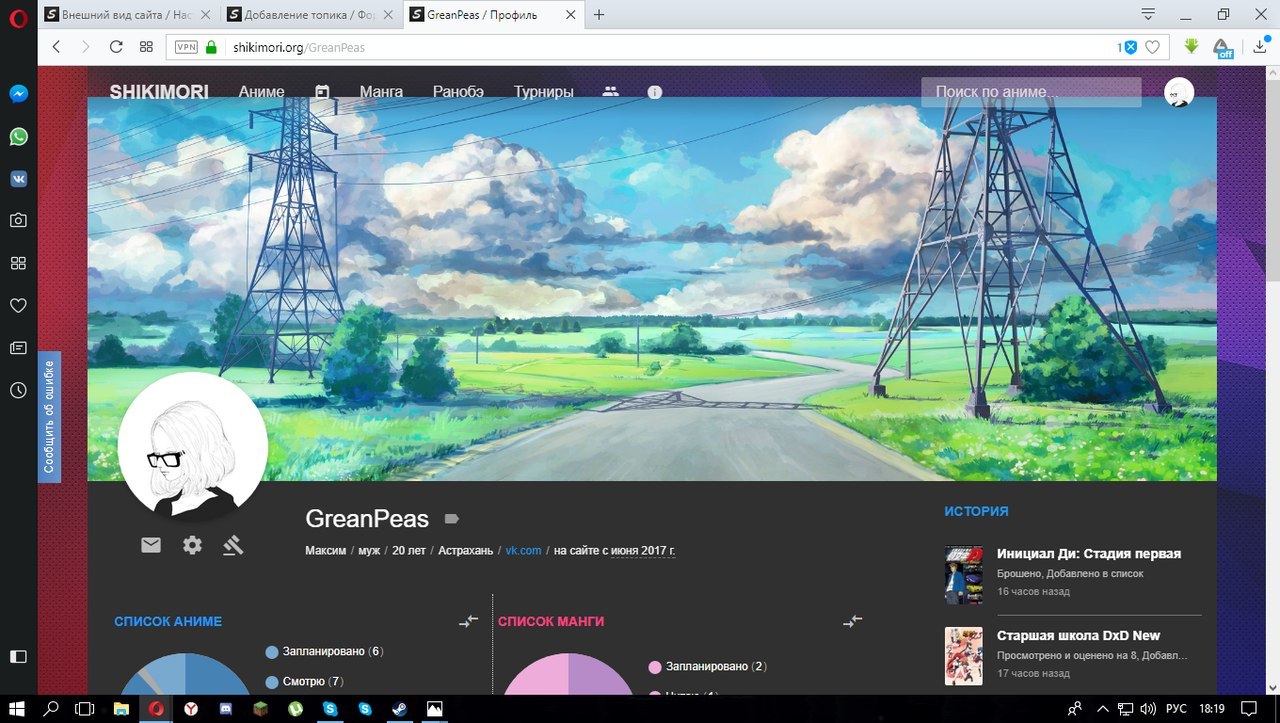
Task: Open the moderation gavel icon under avatar
Action: click(233, 545)
